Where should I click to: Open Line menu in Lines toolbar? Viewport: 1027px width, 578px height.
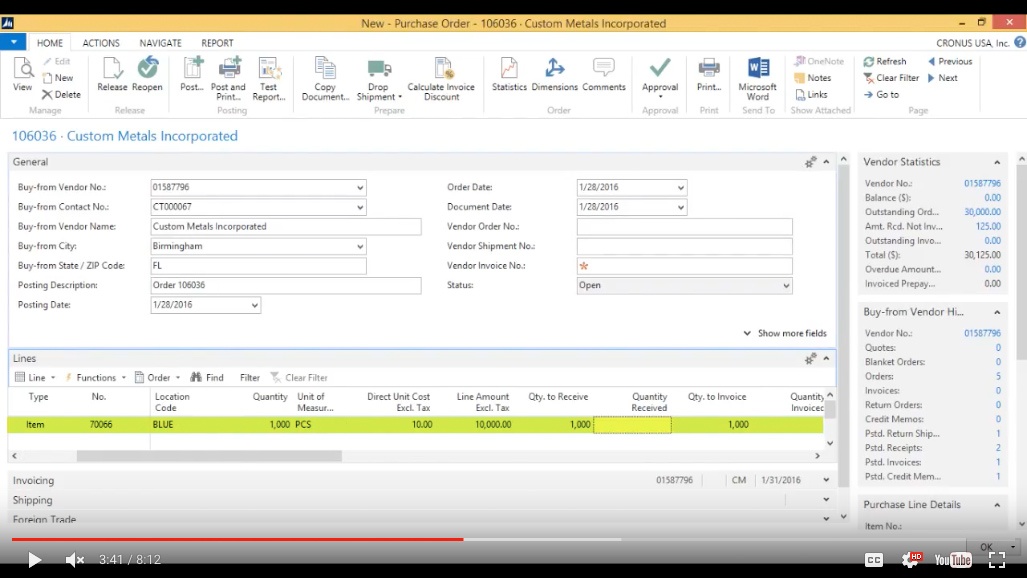pyautogui.click(x=35, y=377)
